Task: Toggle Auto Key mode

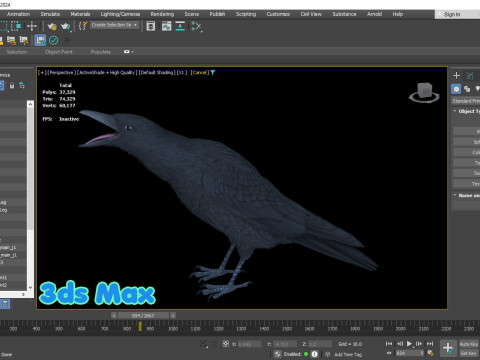Action: pos(468,344)
